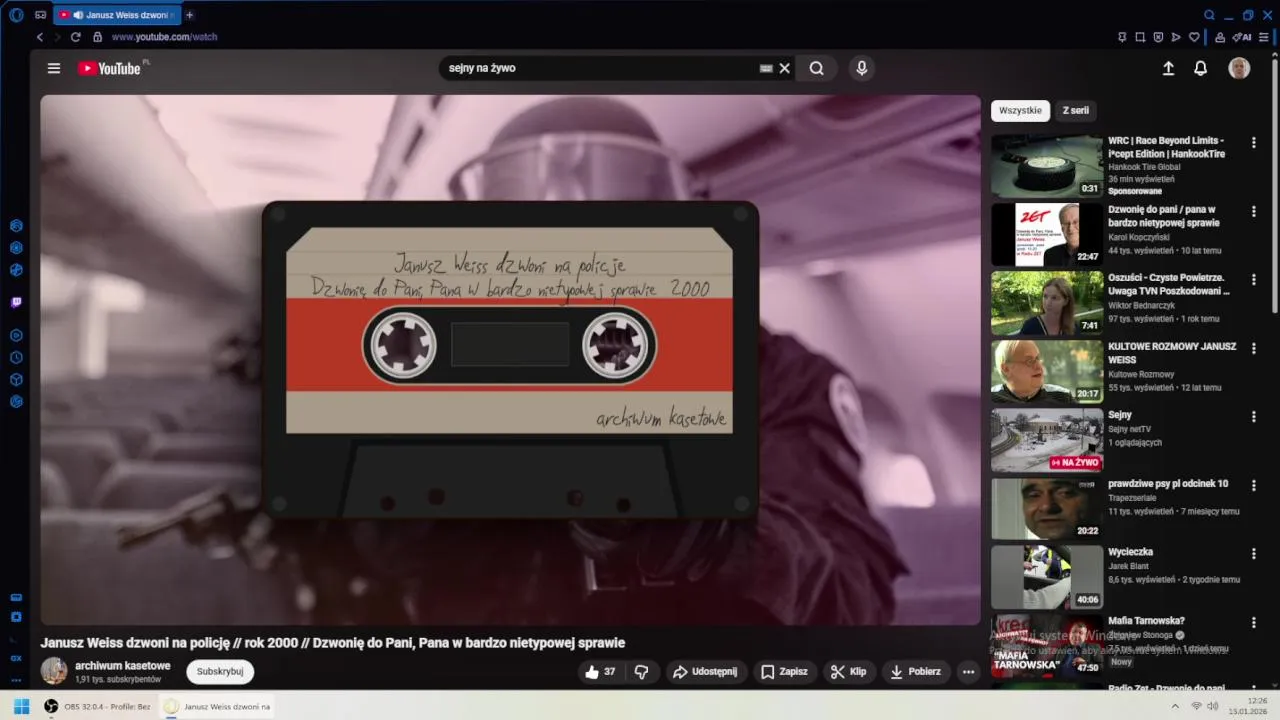Open options for prawdziwe psy pl video

pyautogui.click(x=1254, y=485)
